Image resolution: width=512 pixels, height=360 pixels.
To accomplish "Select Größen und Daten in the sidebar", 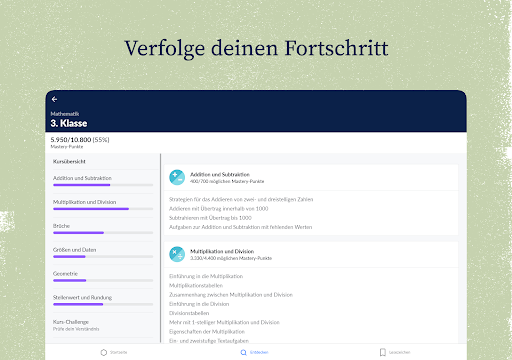I will [75, 250].
